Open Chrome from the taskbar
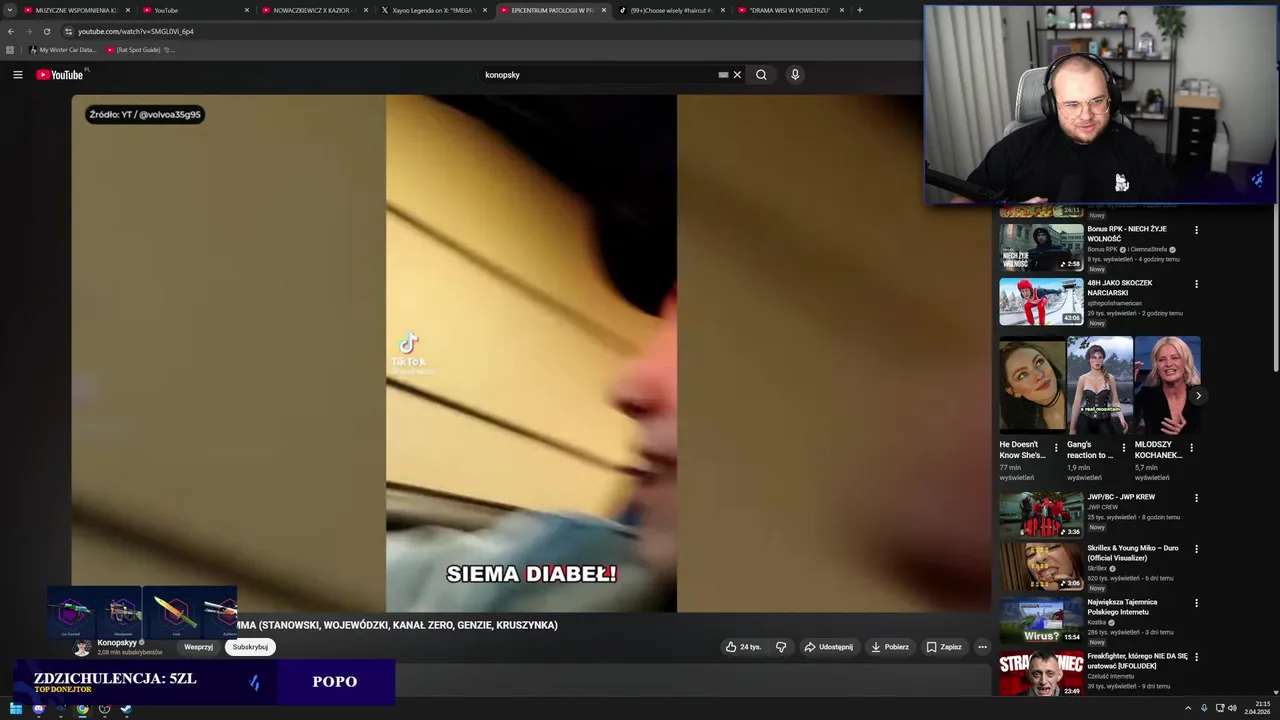 (x=82, y=709)
